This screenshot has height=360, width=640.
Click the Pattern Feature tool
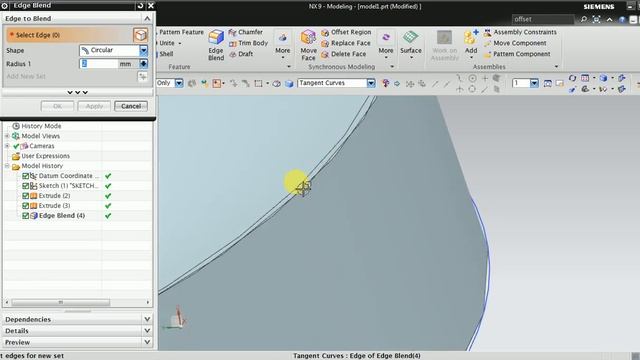click(180, 32)
